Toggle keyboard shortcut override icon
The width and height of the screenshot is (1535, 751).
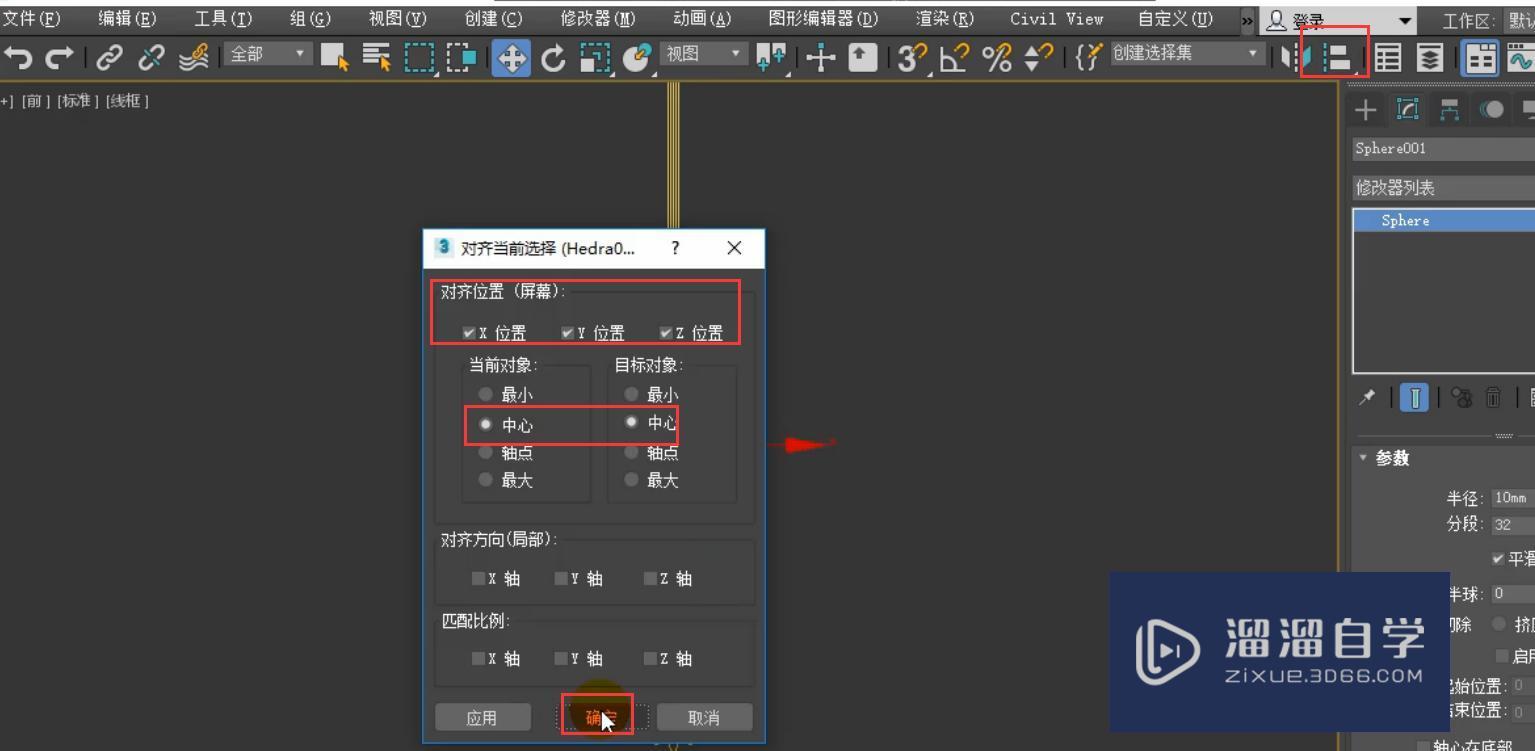(x=862, y=58)
